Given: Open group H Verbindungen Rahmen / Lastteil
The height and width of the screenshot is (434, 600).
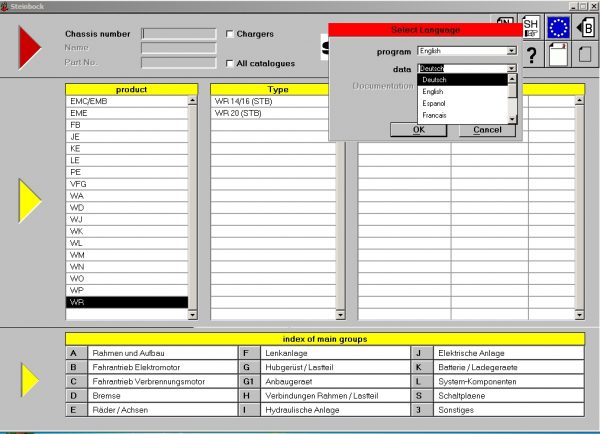Looking at the screenshot, I should coord(324,395).
